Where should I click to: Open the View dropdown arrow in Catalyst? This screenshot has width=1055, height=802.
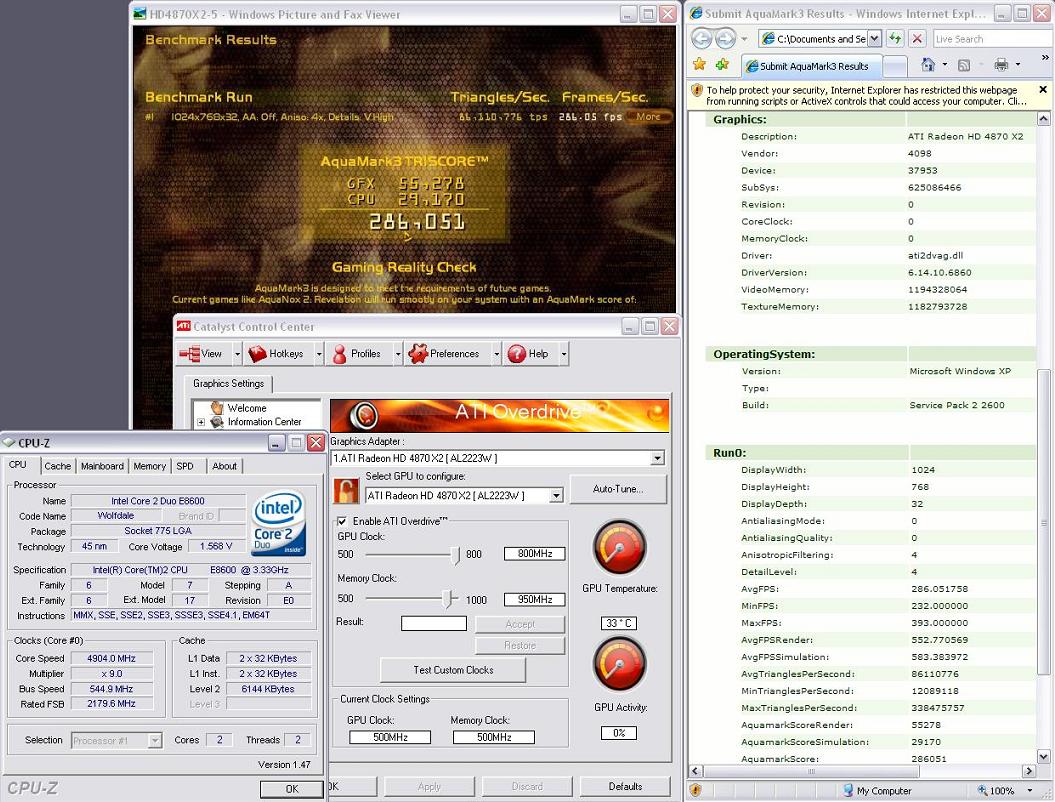pyautogui.click(x=238, y=354)
